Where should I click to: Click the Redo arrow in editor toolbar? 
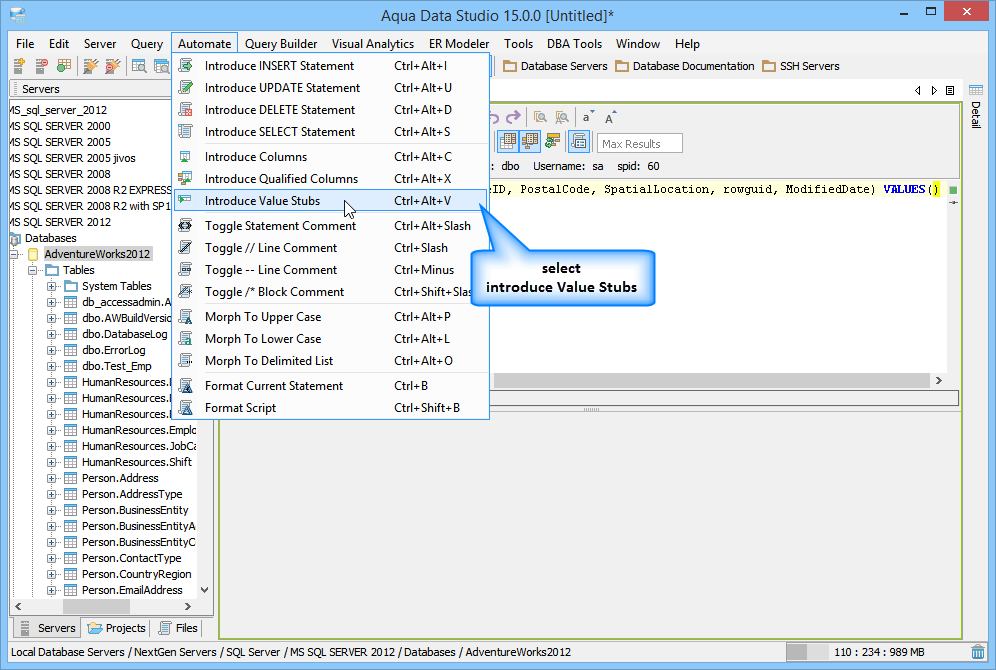click(x=513, y=117)
